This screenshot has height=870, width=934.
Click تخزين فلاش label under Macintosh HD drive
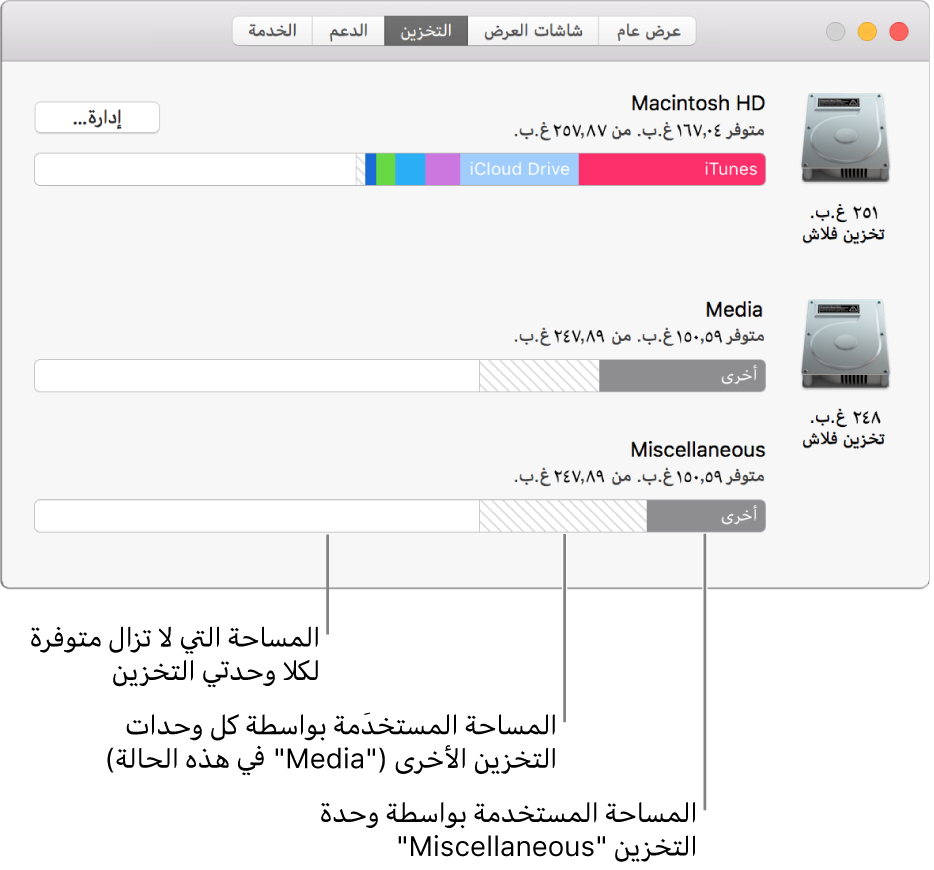click(843, 235)
